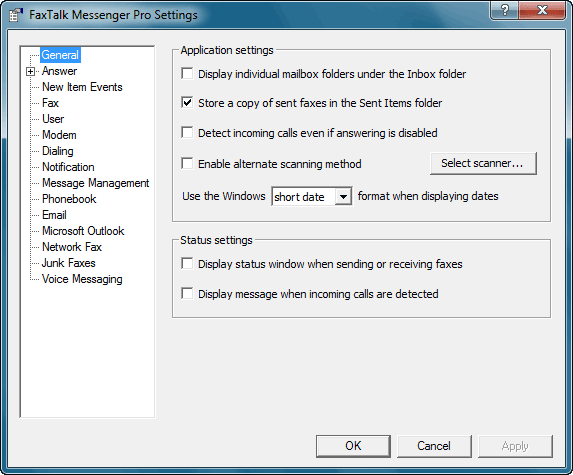Uncheck Store a copy of sent faxes
Image resolution: width=573 pixels, height=475 pixels.
(x=187, y=103)
